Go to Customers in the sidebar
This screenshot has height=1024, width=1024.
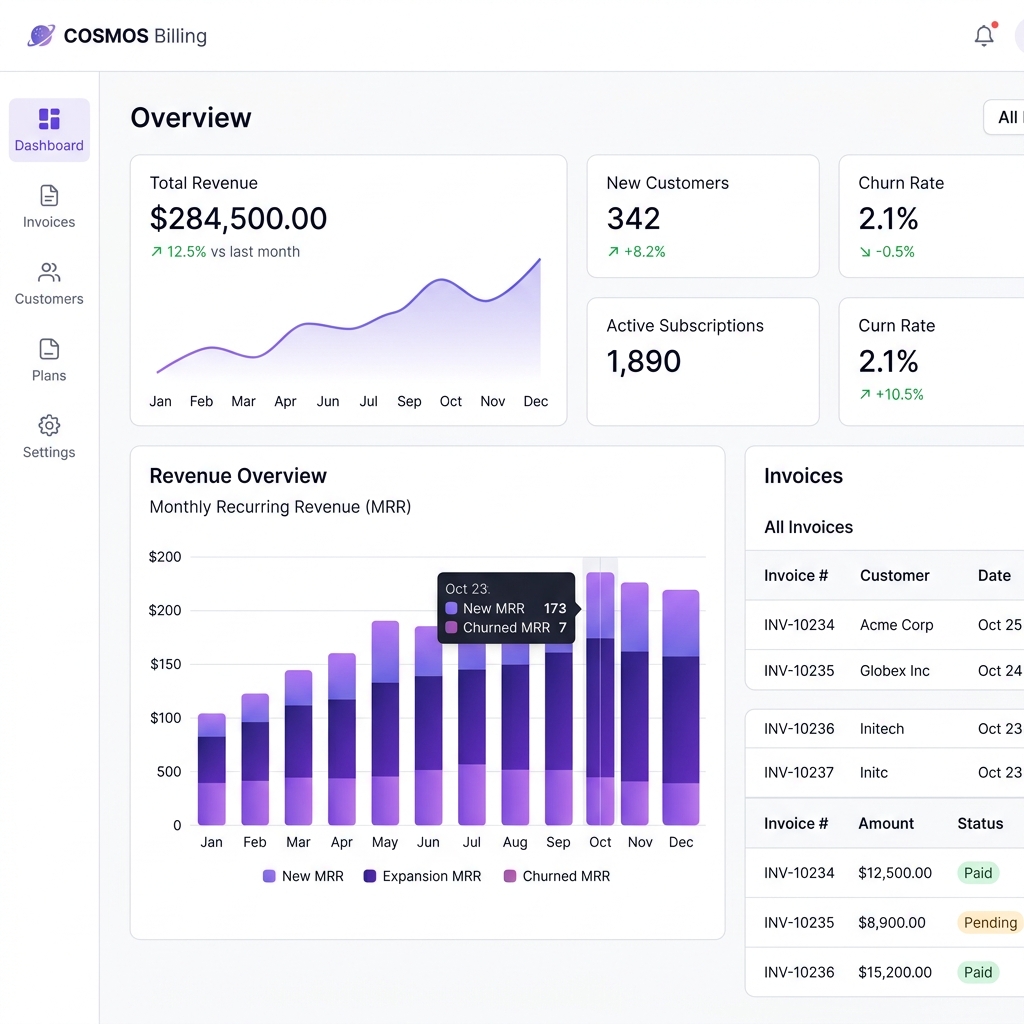click(x=49, y=284)
